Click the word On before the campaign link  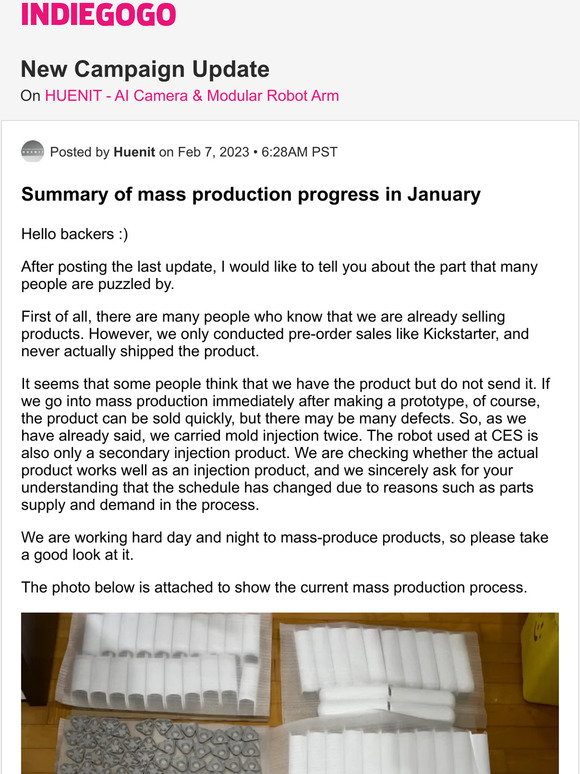click(30, 95)
